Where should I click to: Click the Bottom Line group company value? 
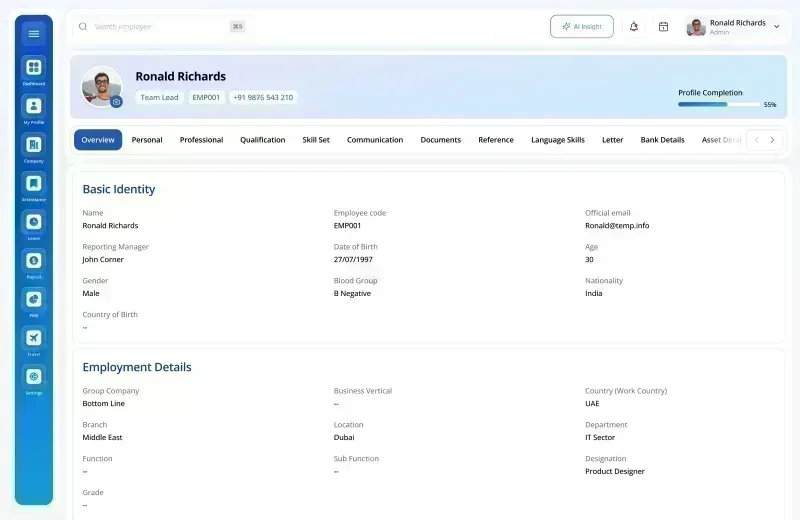tap(104, 404)
